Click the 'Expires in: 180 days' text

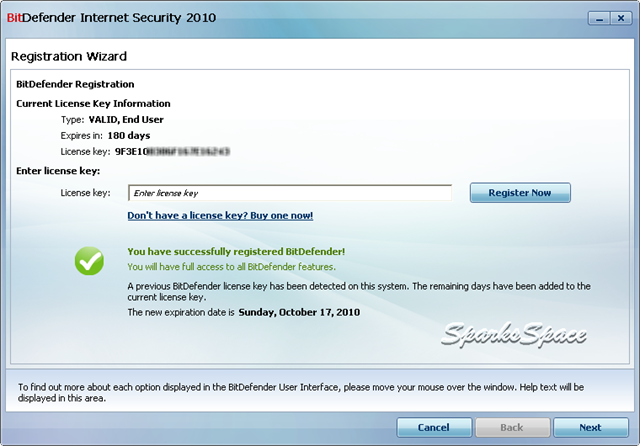[105, 135]
